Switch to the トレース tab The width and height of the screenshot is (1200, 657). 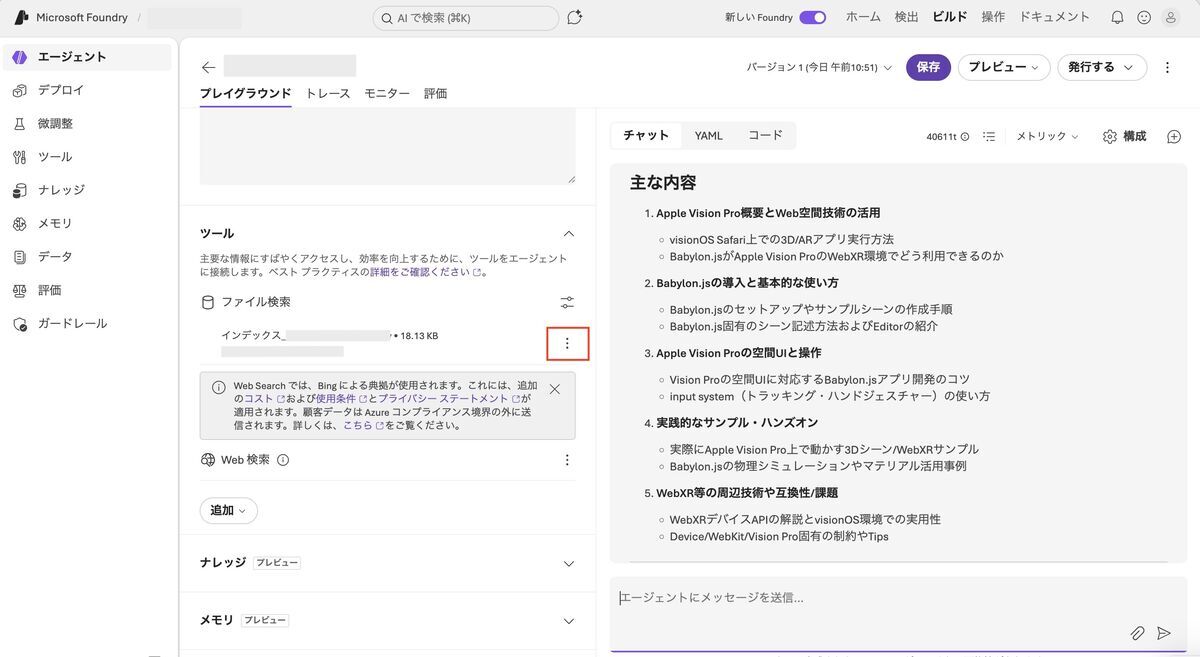pos(328,93)
